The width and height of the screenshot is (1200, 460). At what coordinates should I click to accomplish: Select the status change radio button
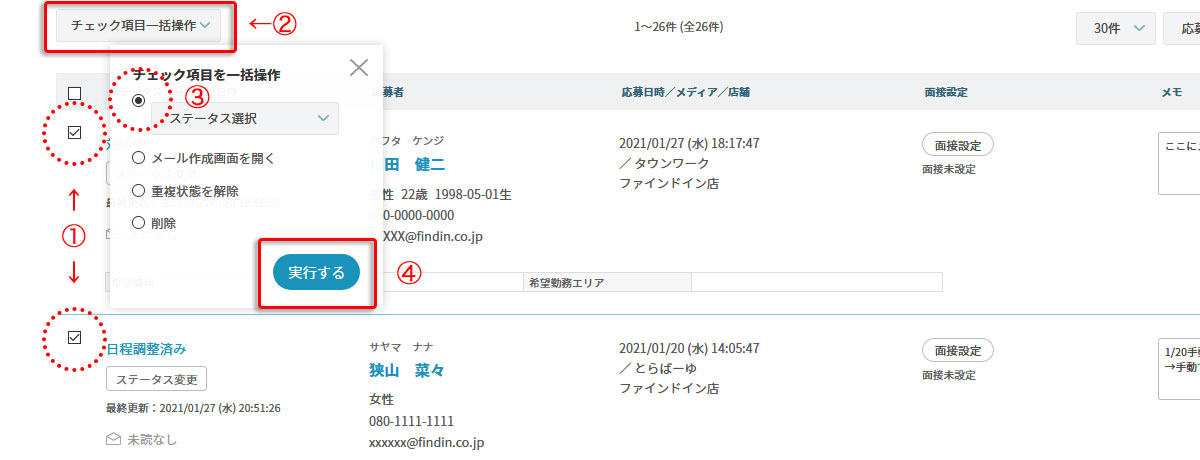coord(139,100)
